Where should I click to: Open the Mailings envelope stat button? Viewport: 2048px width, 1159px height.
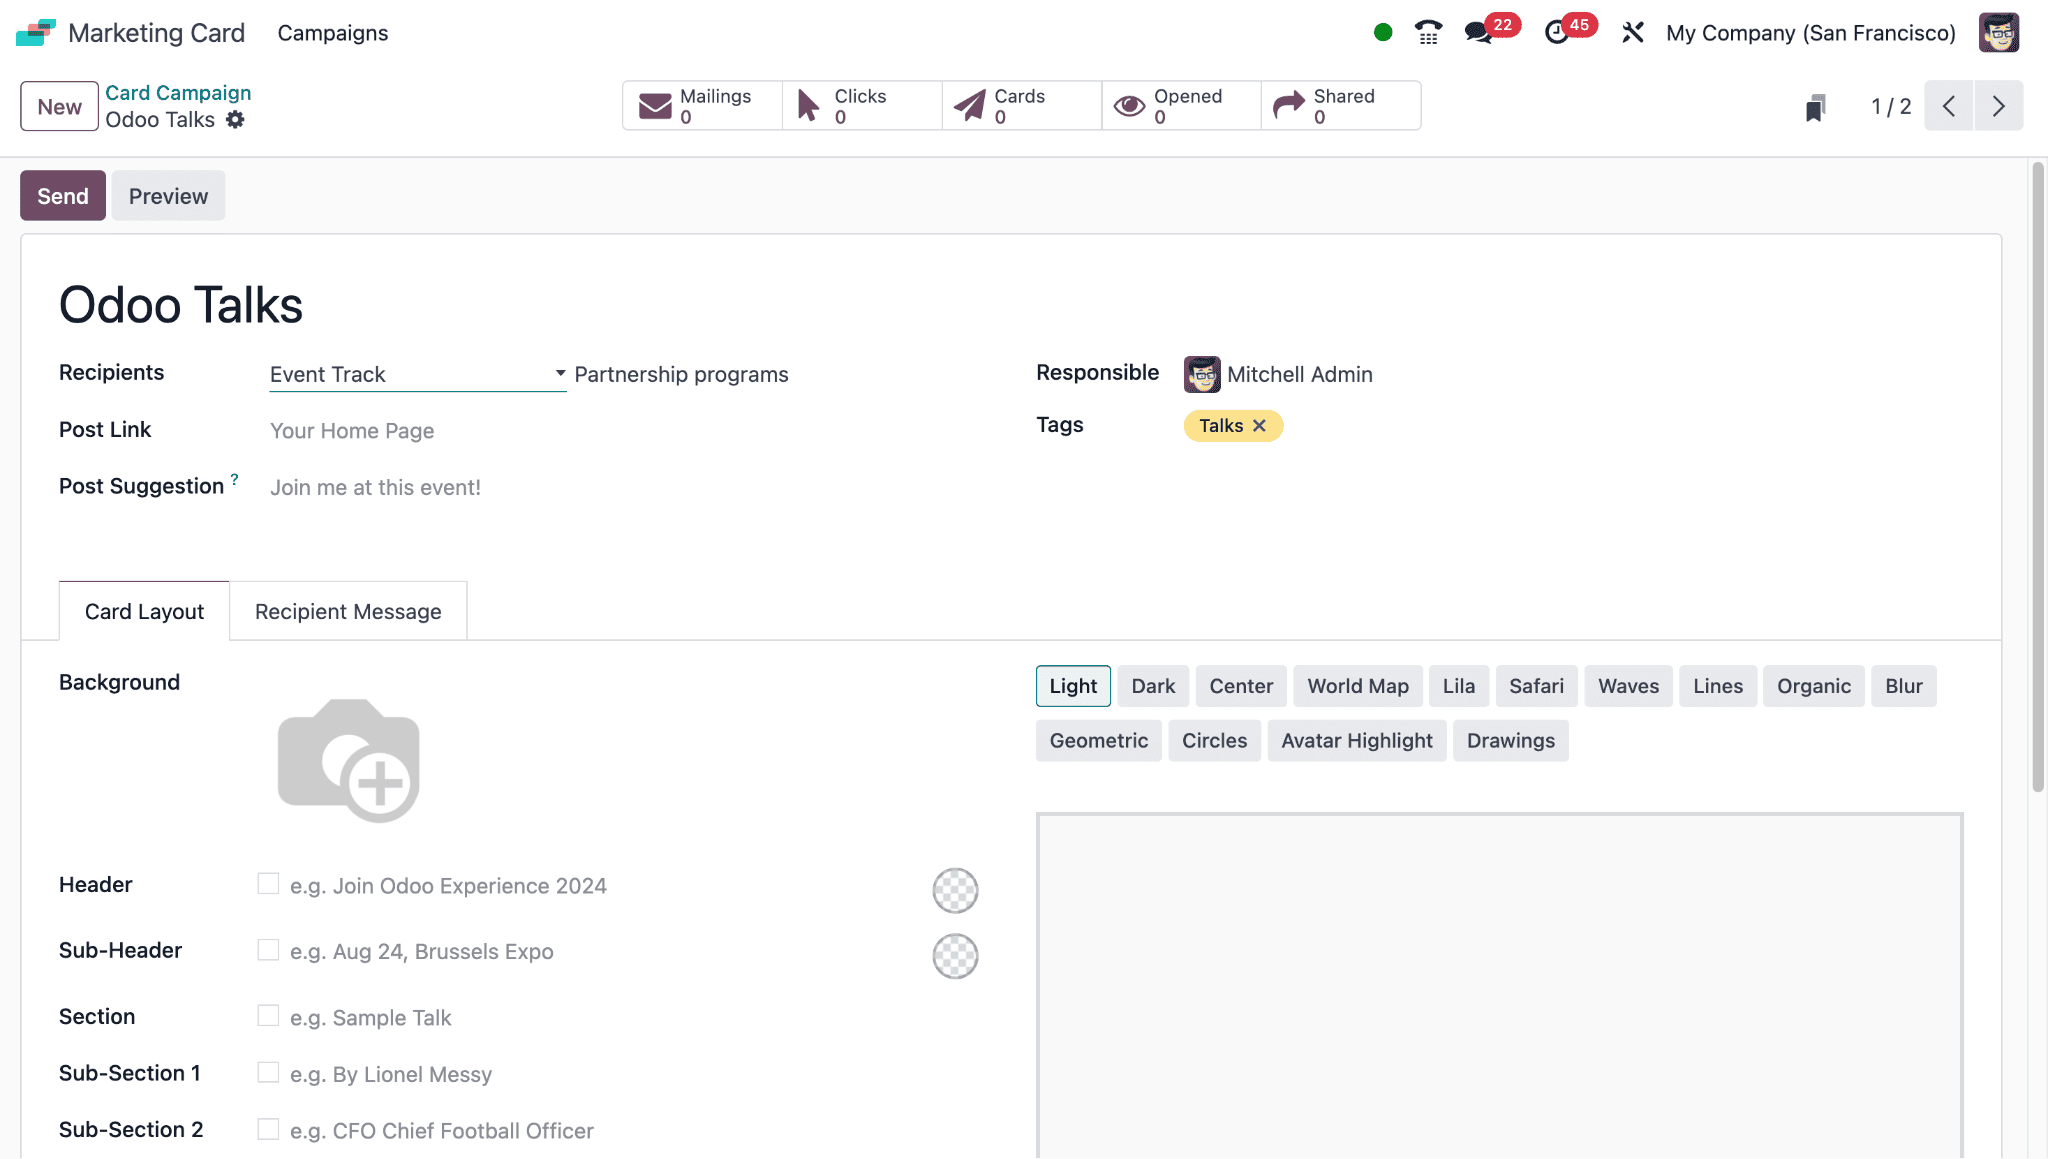(702, 106)
